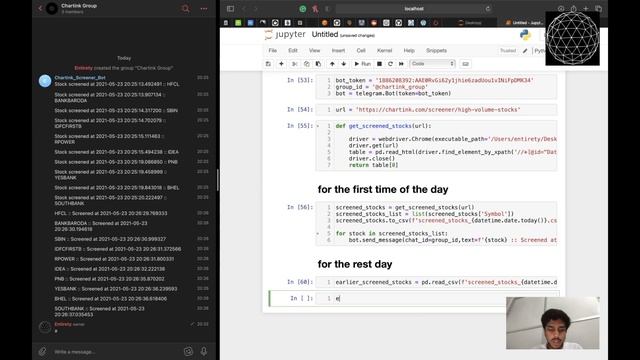Click the pencil edit mode icon
The width and height of the screenshot is (640, 360).
(x=525, y=51)
